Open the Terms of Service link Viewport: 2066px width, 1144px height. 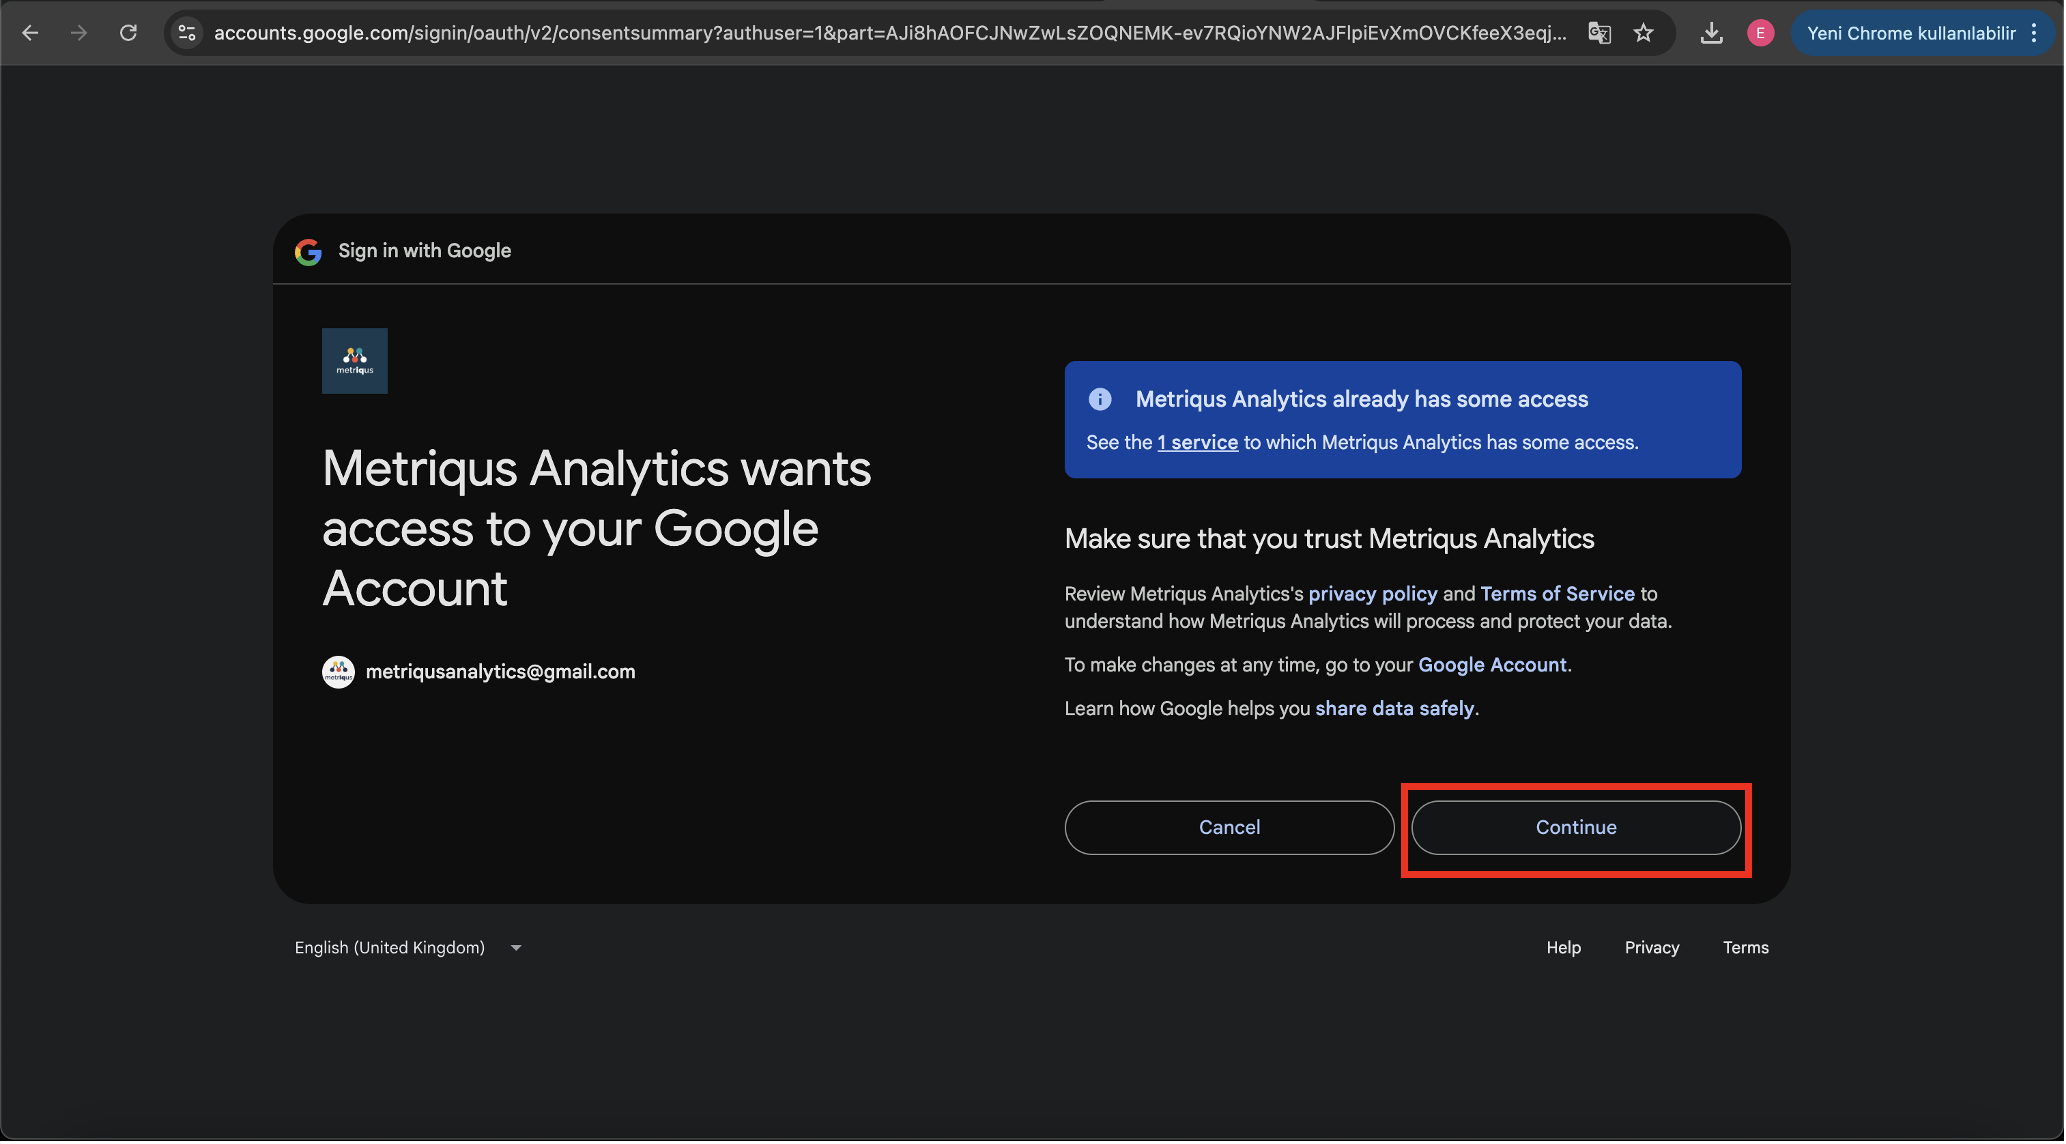pyautogui.click(x=1558, y=594)
